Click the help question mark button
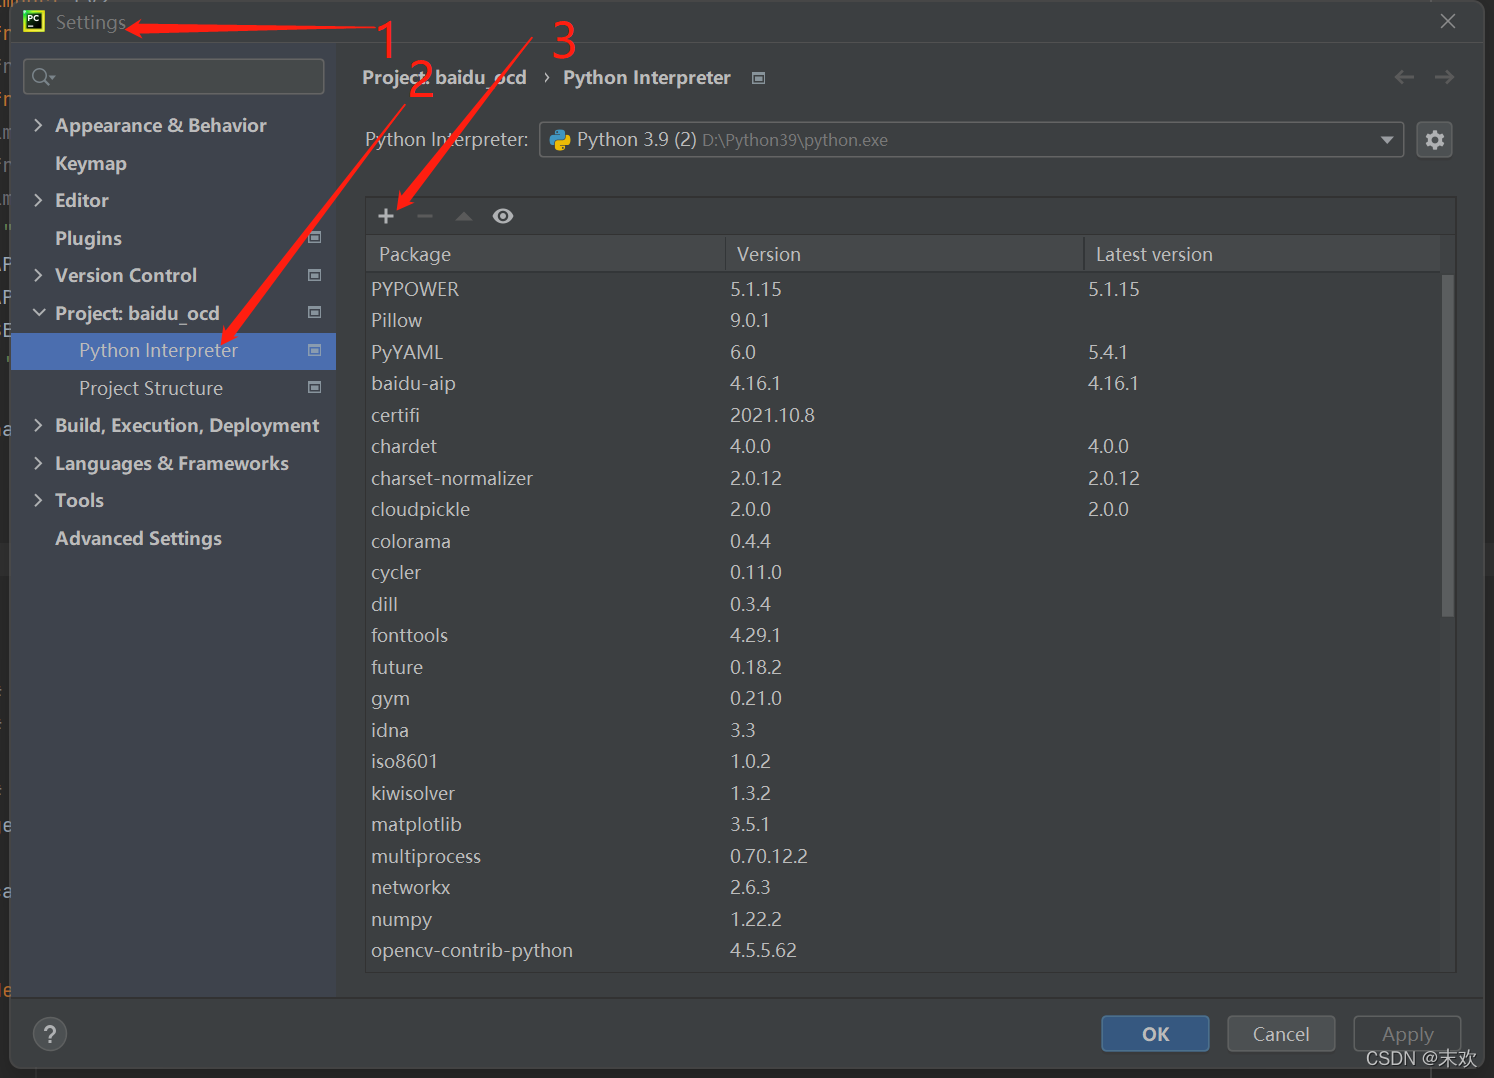The image size is (1494, 1078). coord(50,1034)
